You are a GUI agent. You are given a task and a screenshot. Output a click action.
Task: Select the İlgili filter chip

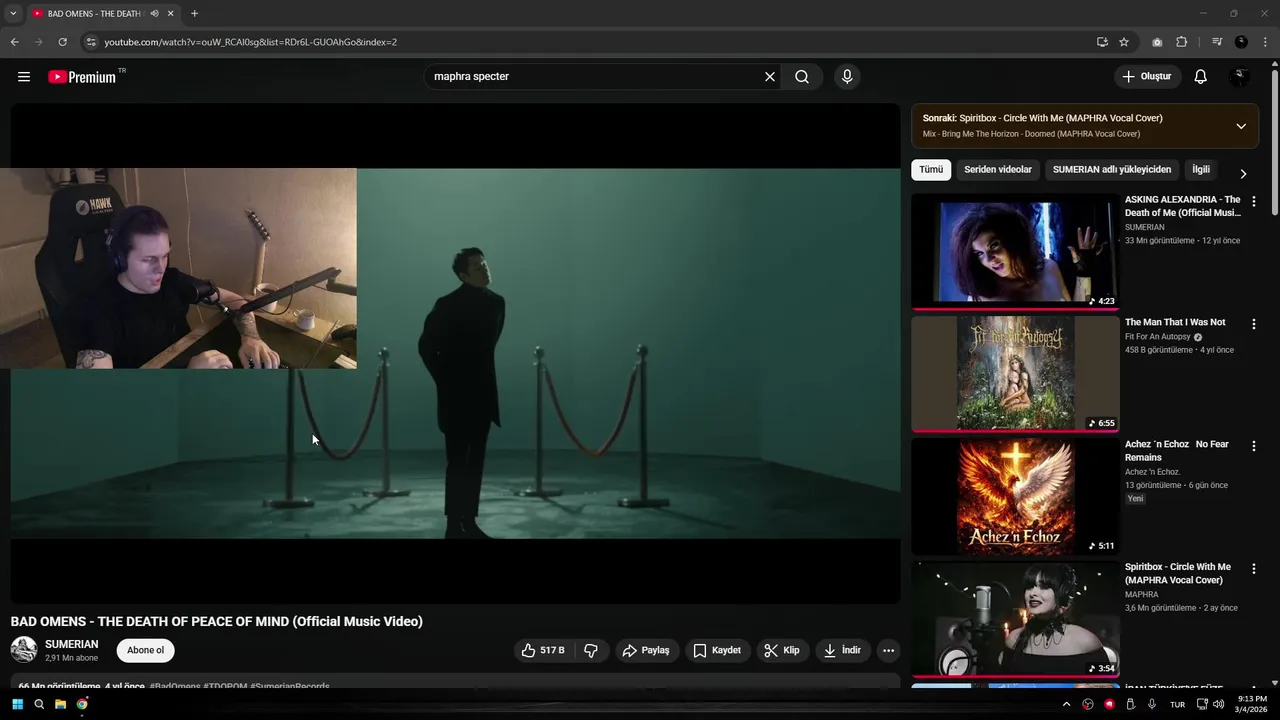(1201, 170)
